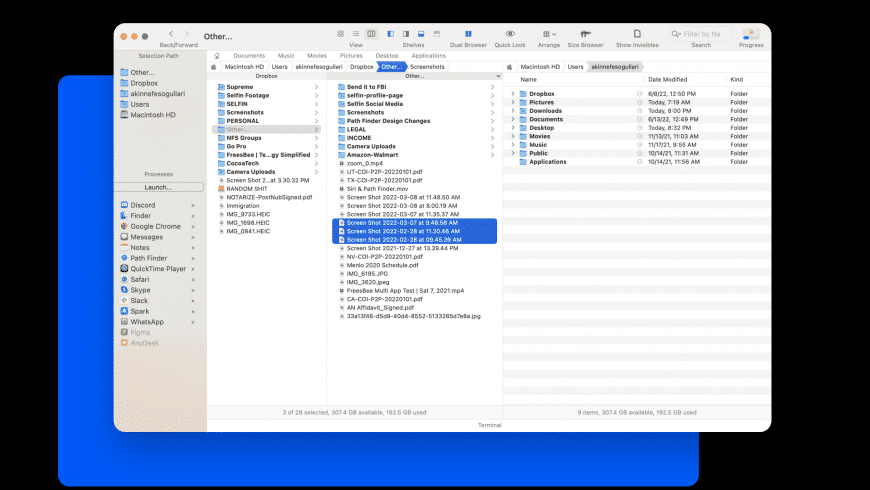870x490 pixels.
Task: Toggle Show Invisibles files
Action: click(637, 34)
